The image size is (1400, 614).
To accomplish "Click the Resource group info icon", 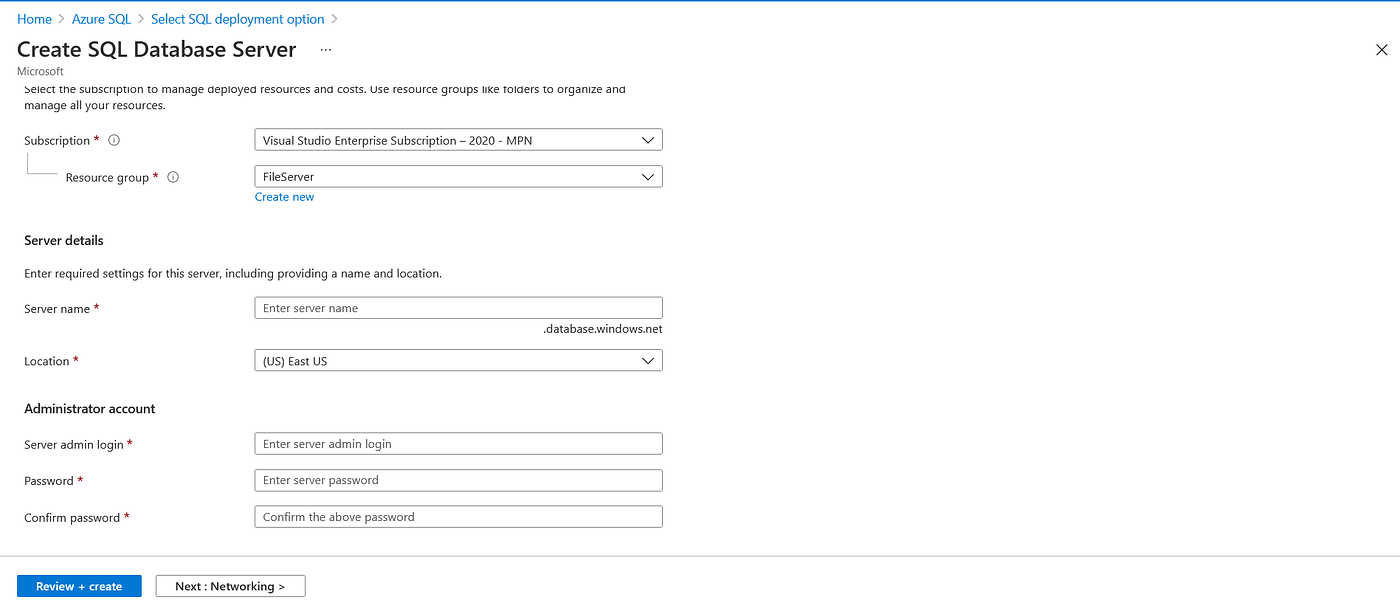I will 172,176.
